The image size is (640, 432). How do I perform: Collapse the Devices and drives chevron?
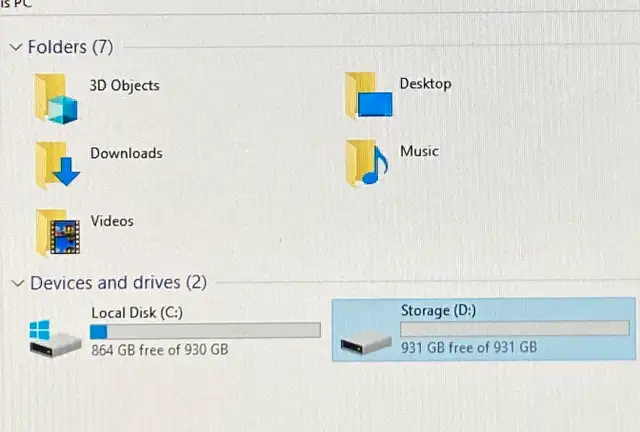(x=18, y=283)
